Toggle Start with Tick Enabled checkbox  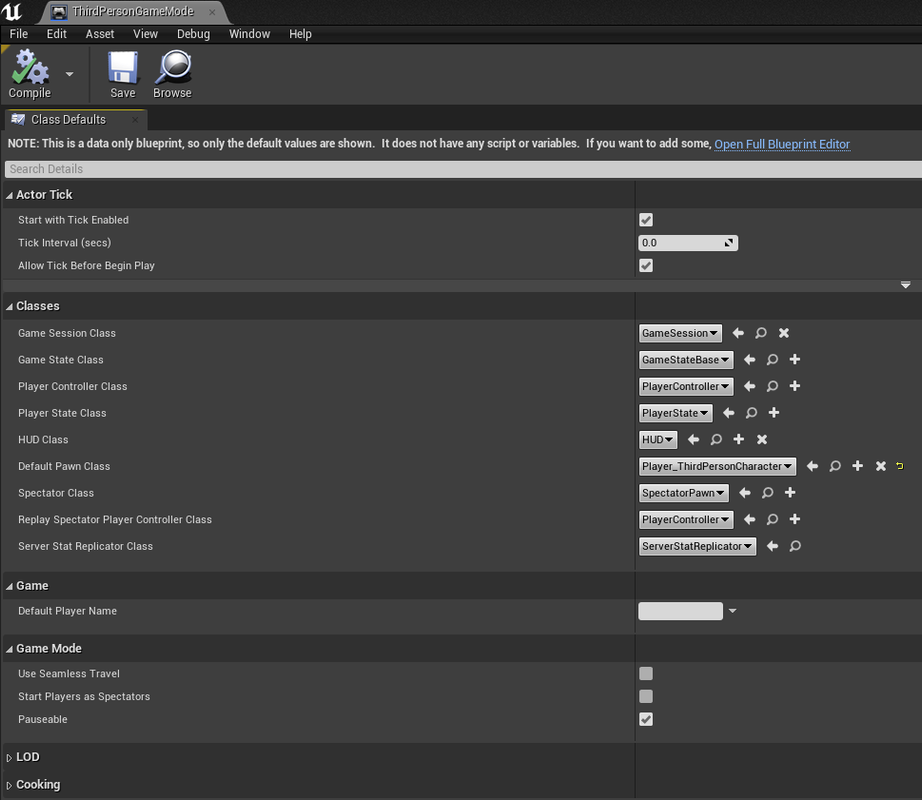pos(646,220)
